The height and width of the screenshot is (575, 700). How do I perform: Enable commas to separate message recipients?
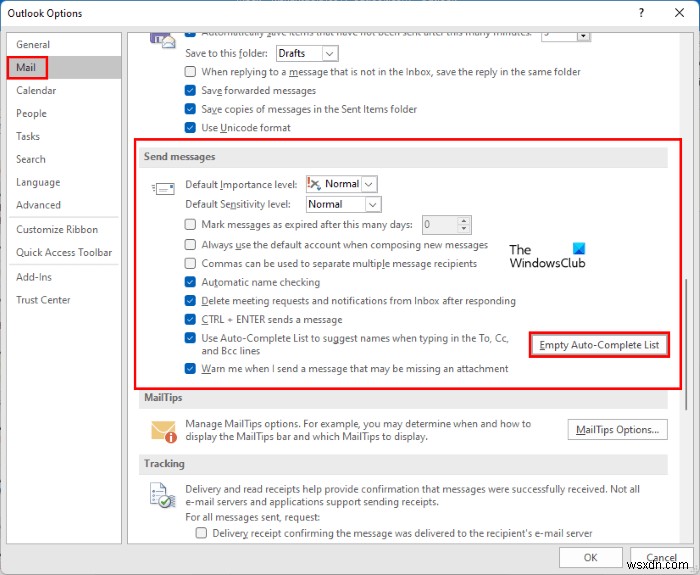[190, 263]
